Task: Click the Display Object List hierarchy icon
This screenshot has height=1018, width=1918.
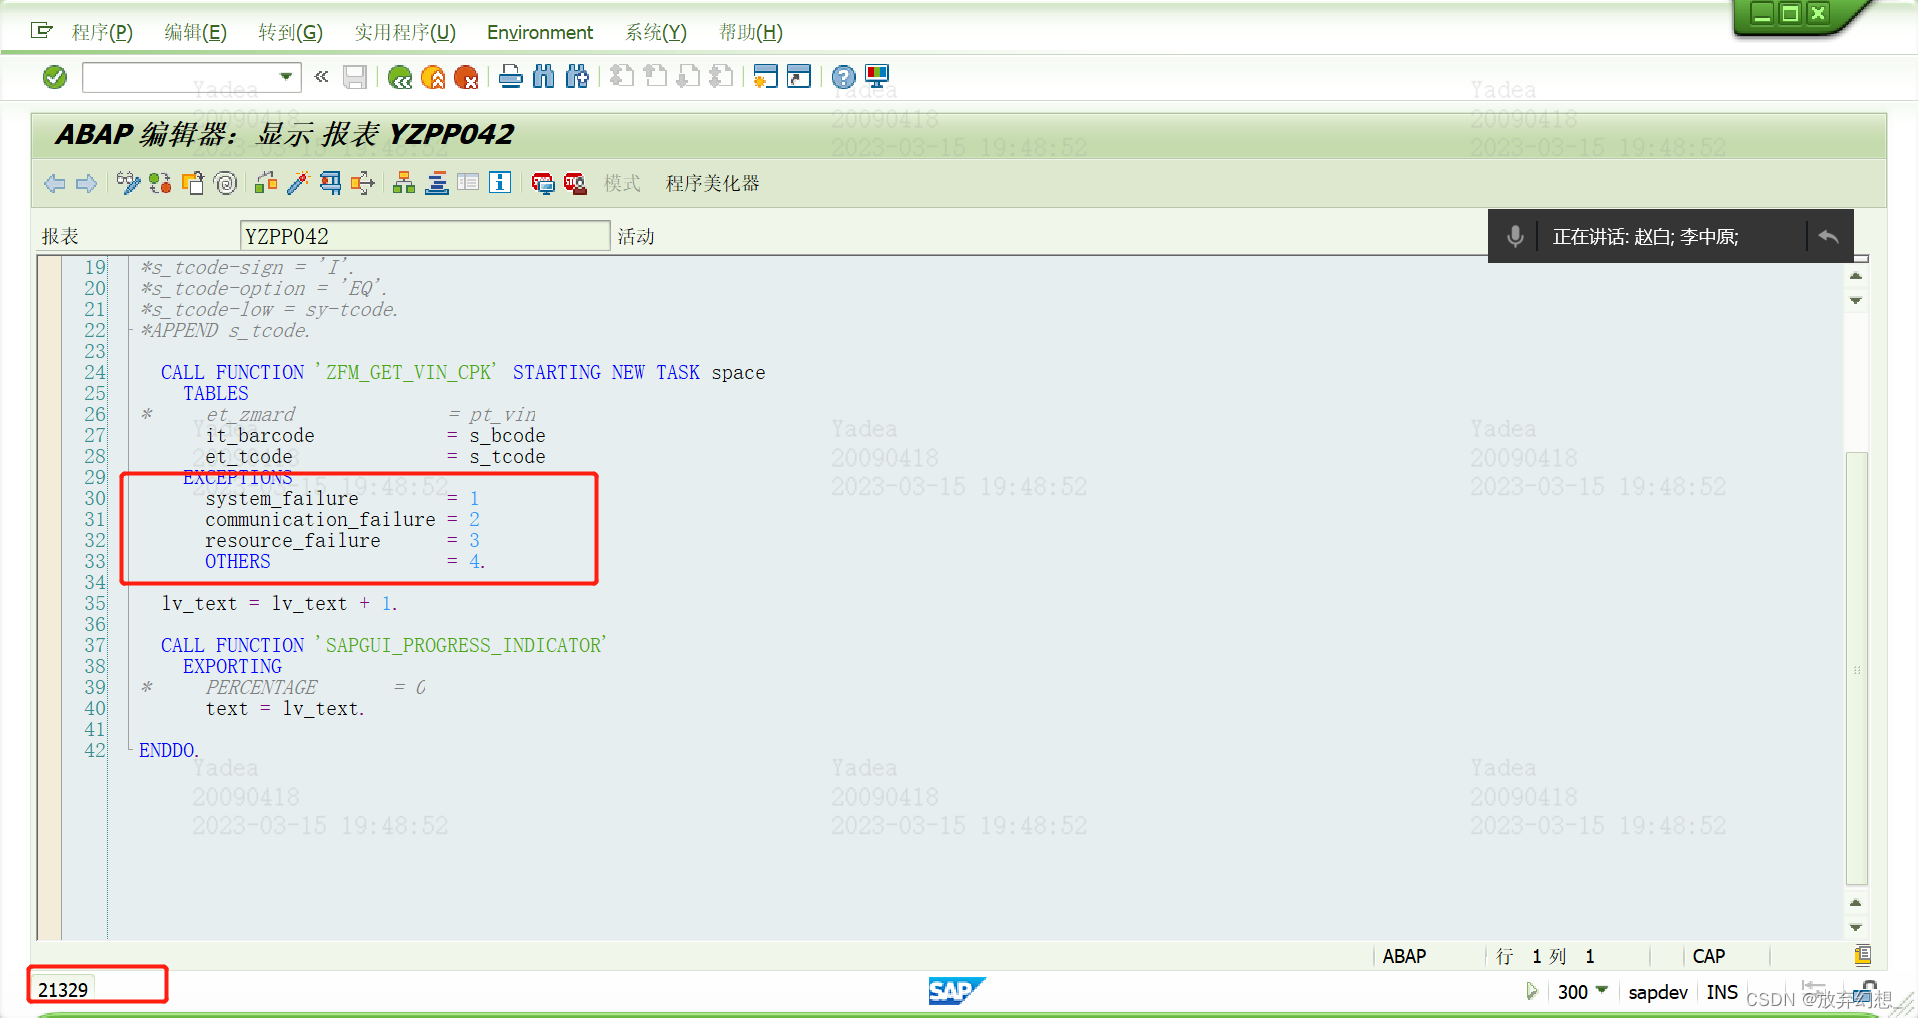Action: coord(404,183)
